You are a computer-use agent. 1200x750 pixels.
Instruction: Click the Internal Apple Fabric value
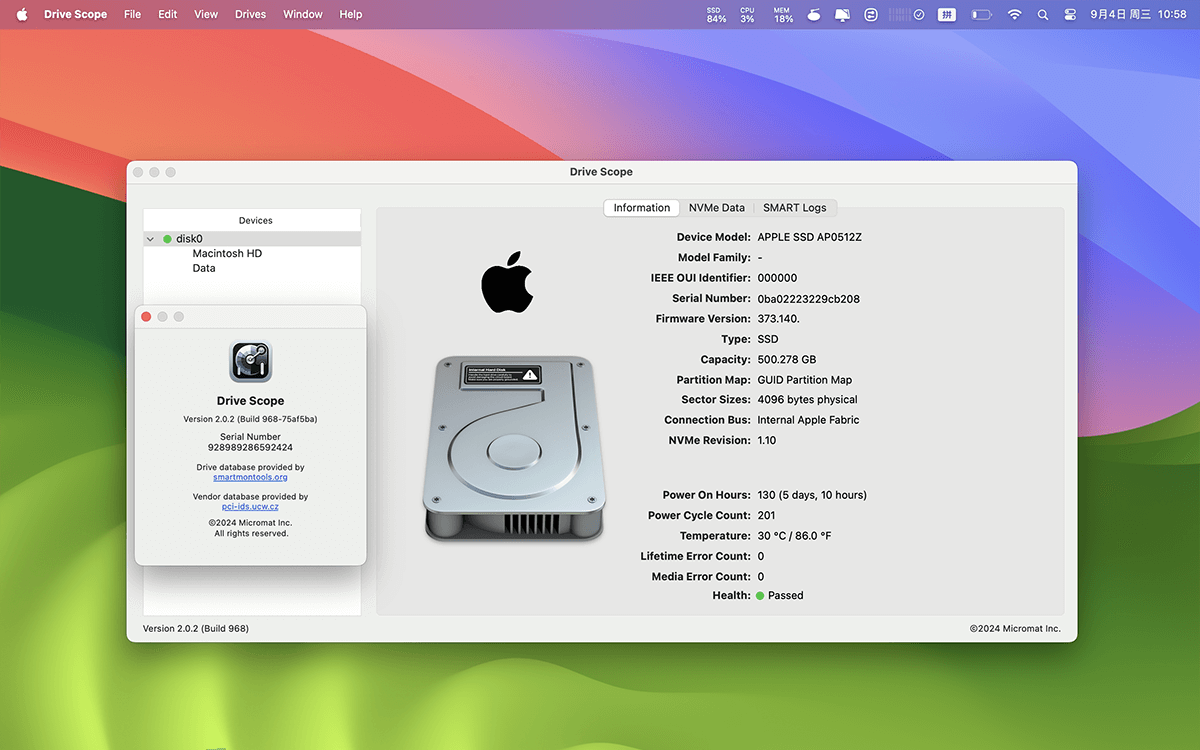pos(808,420)
